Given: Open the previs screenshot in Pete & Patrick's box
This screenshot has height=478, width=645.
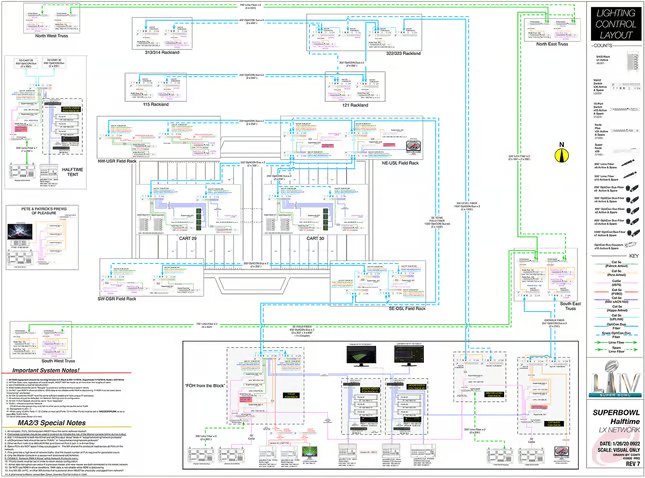Looking at the screenshot, I should pyautogui.click(x=20, y=232).
